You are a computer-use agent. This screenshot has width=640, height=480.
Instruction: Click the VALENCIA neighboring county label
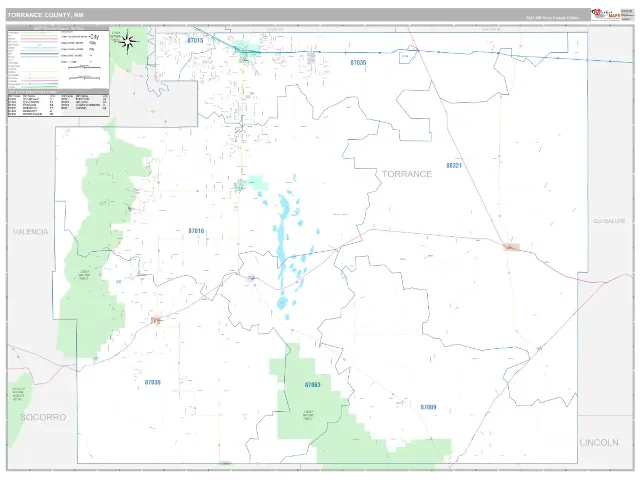tap(31, 232)
